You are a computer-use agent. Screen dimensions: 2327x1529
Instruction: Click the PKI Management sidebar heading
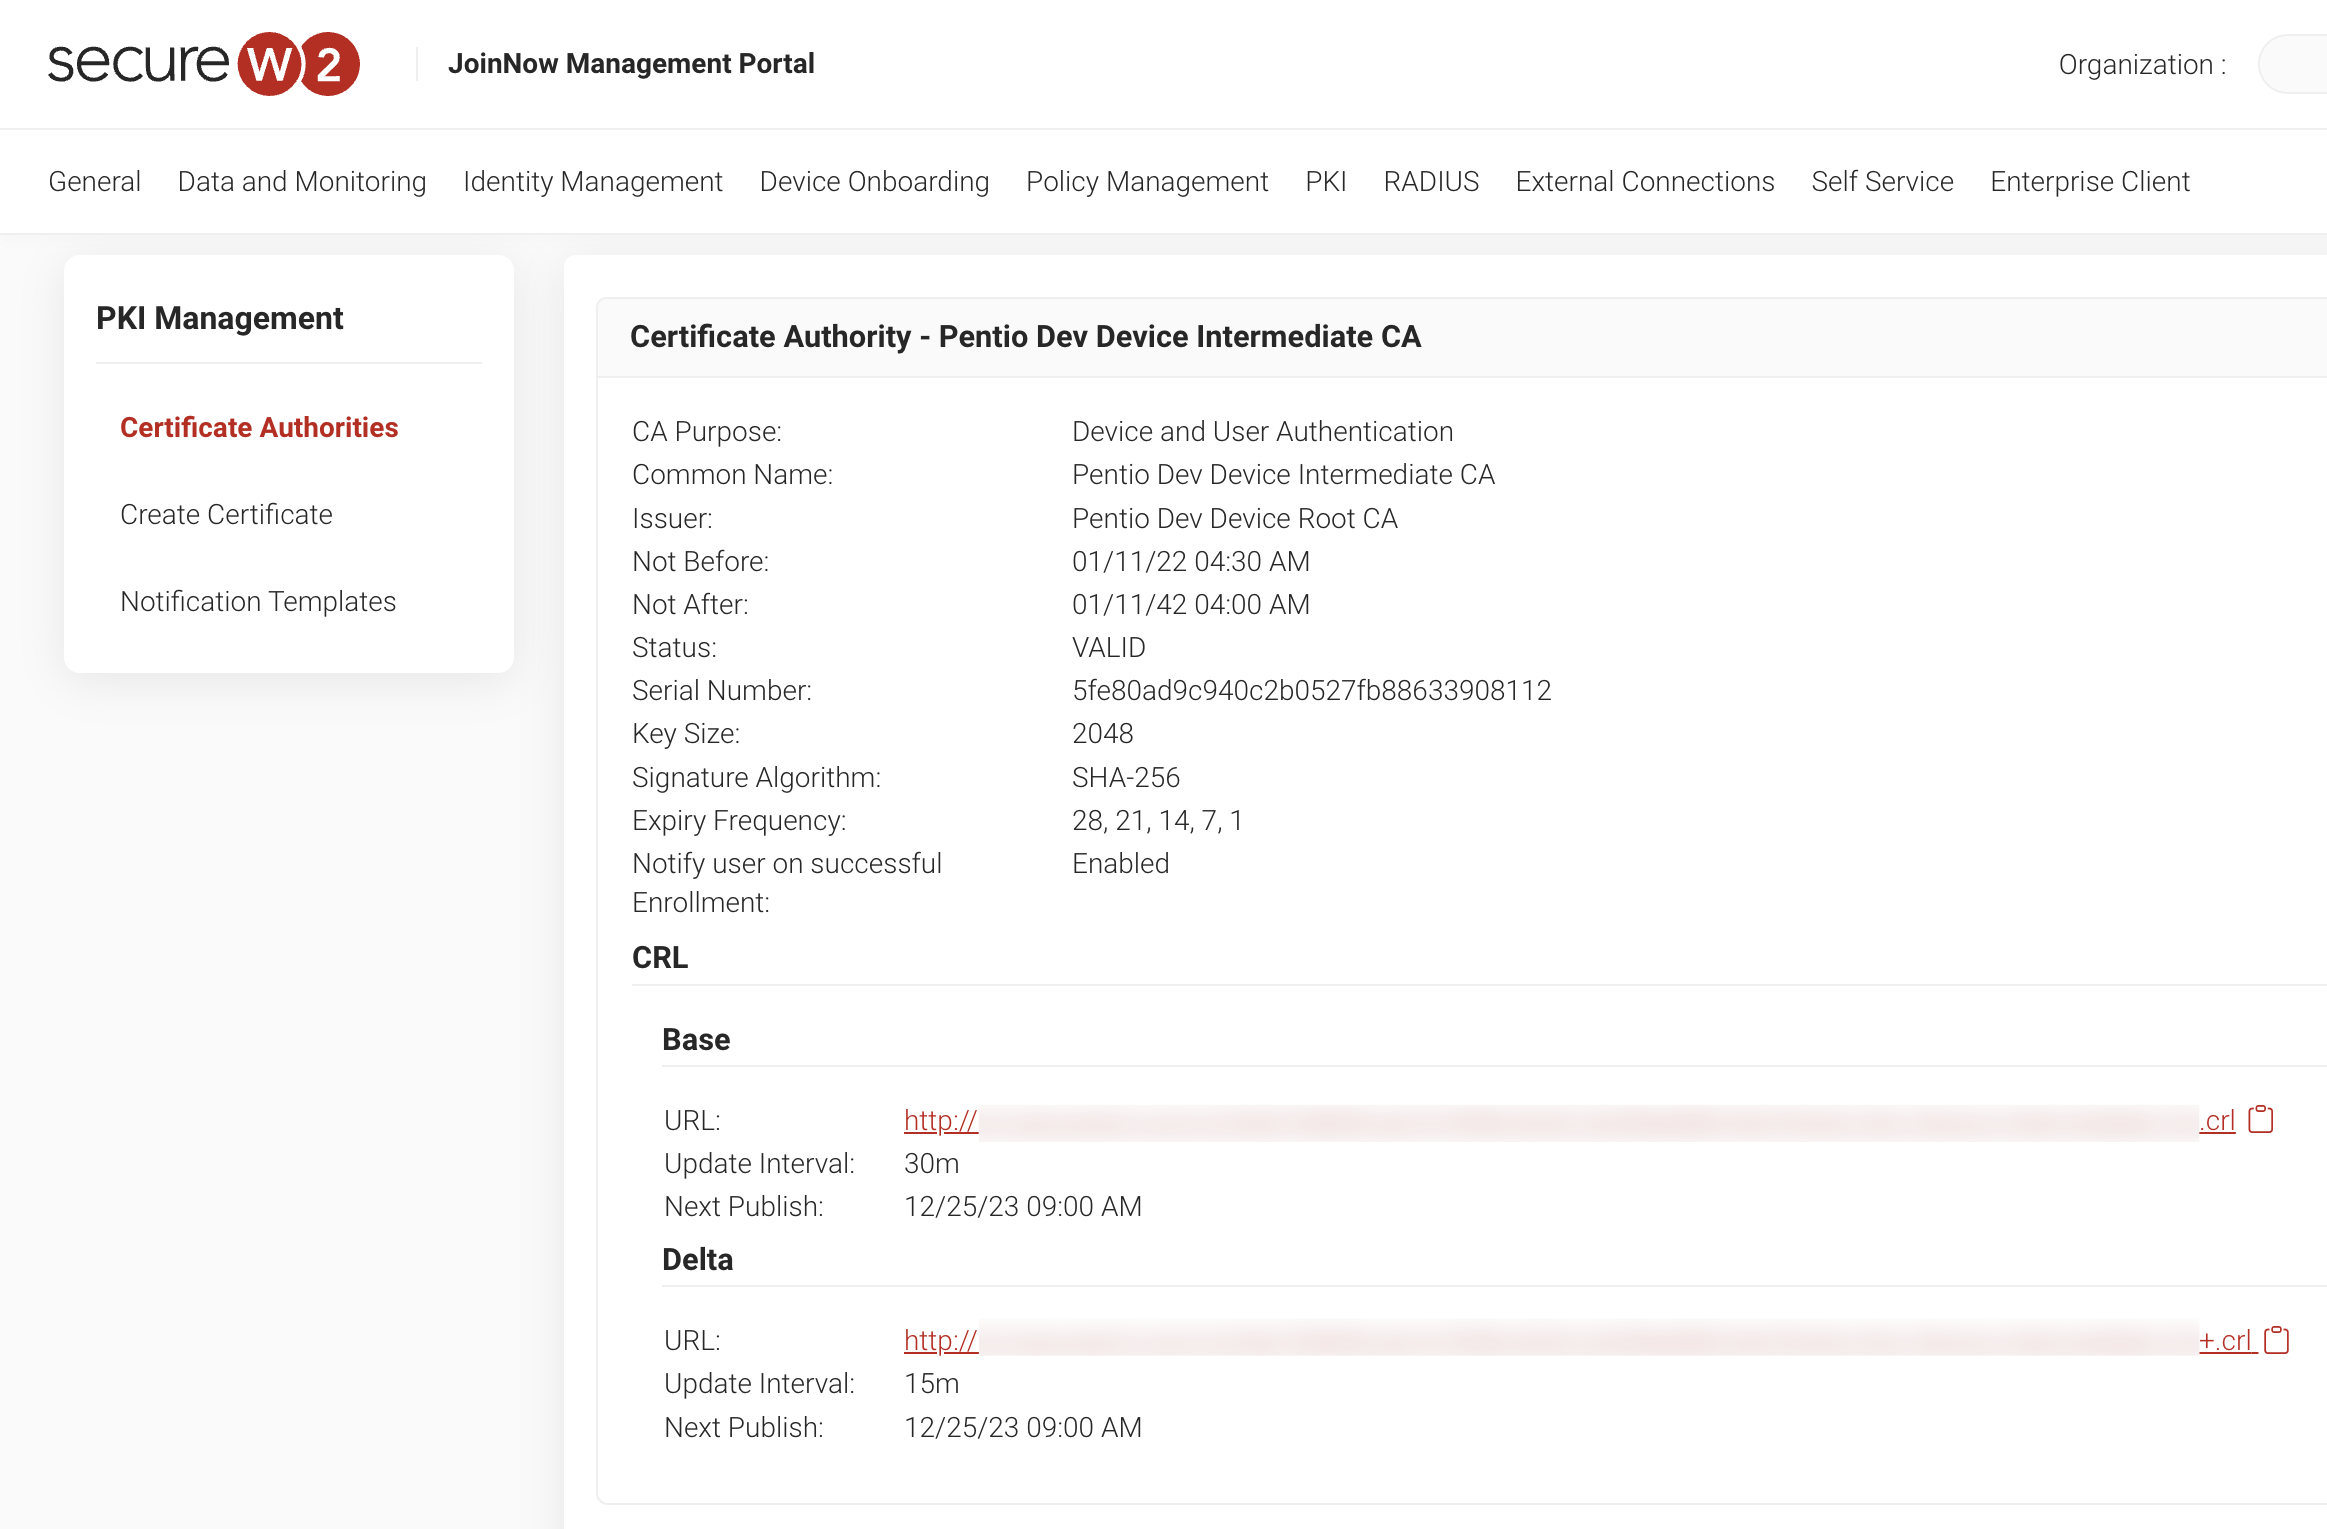[219, 317]
